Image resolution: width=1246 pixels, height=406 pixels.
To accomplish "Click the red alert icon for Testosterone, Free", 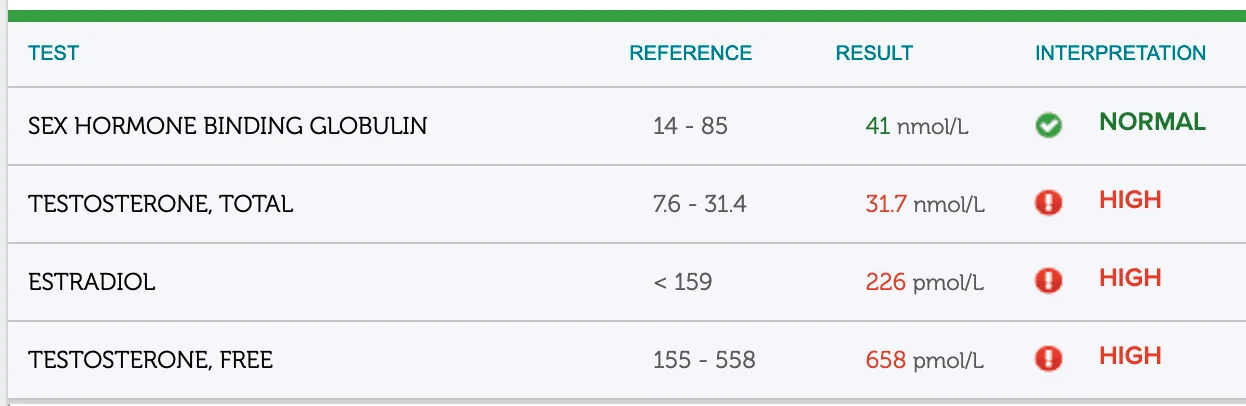I will point(1048,358).
